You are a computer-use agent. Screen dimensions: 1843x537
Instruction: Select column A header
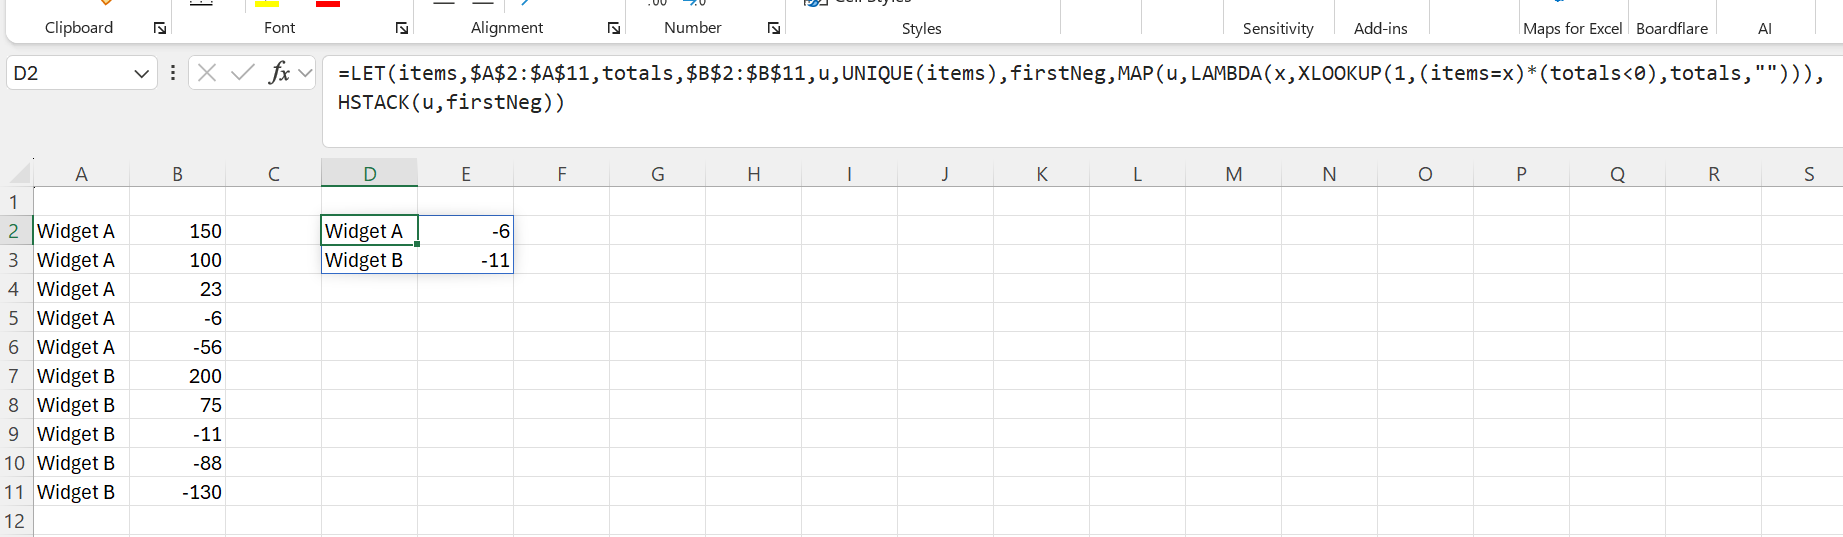(x=82, y=174)
